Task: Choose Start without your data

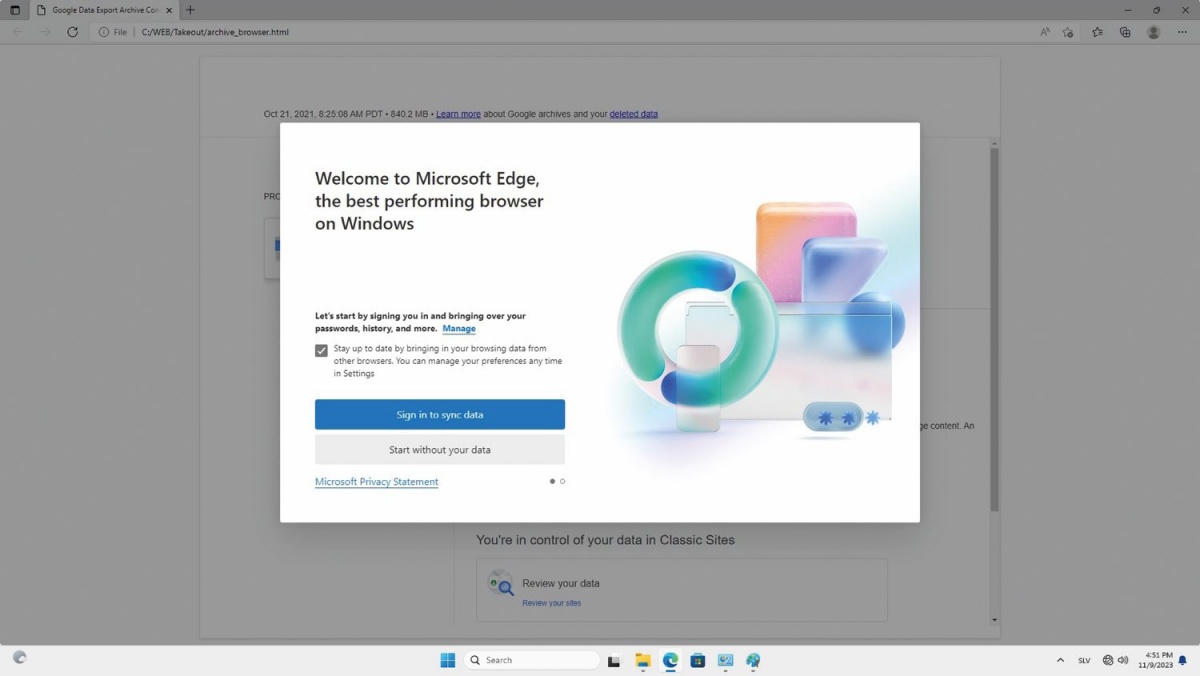Action: pos(440,450)
